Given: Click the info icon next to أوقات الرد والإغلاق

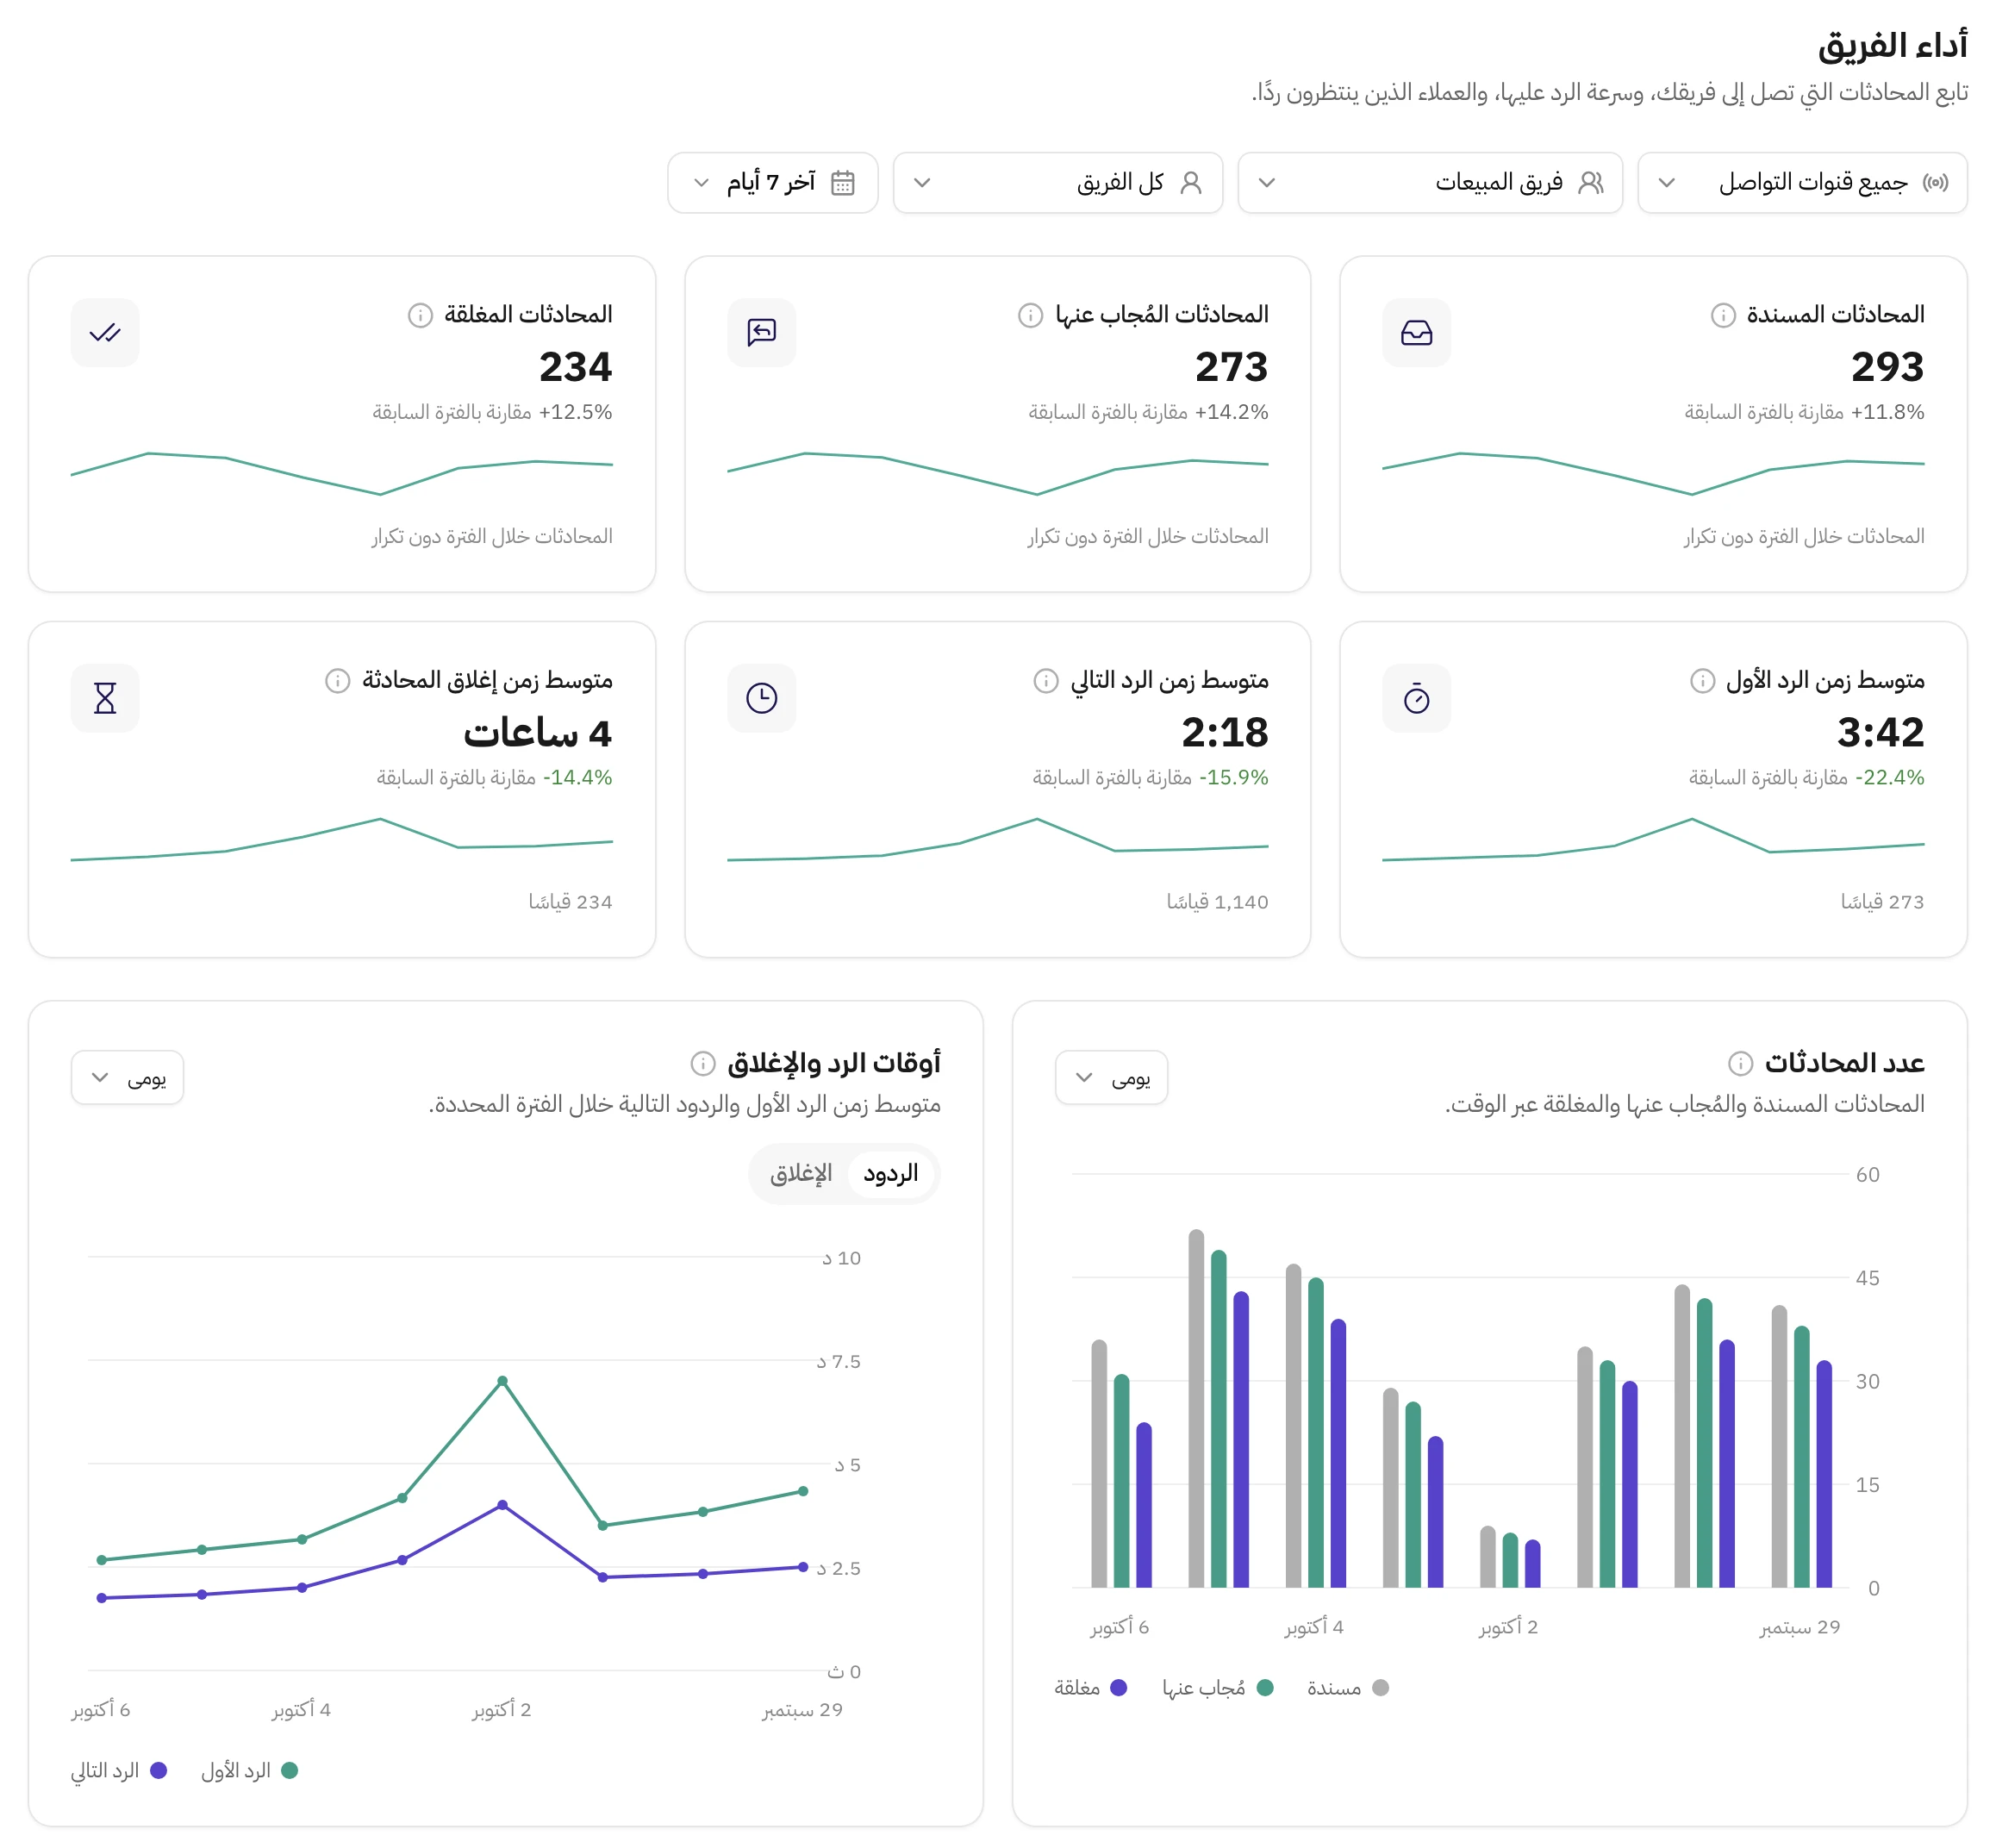Looking at the screenshot, I should pyautogui.click(x=703, y=1063).
